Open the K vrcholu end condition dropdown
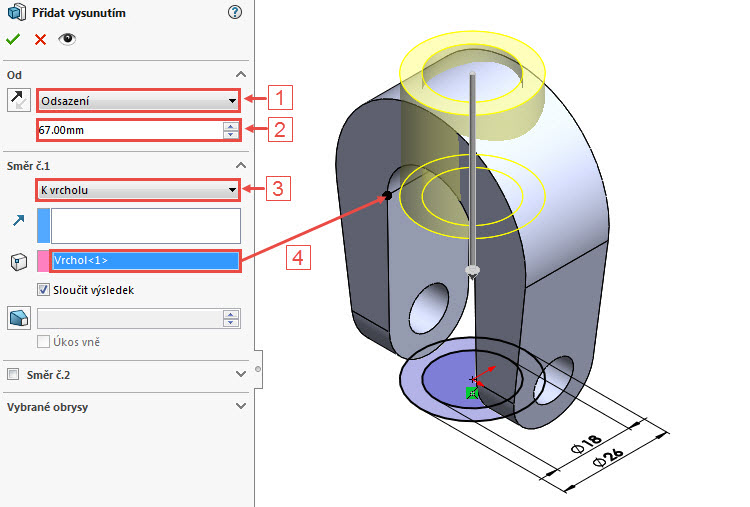Screen dimensions: 750x507 [138, 190]
